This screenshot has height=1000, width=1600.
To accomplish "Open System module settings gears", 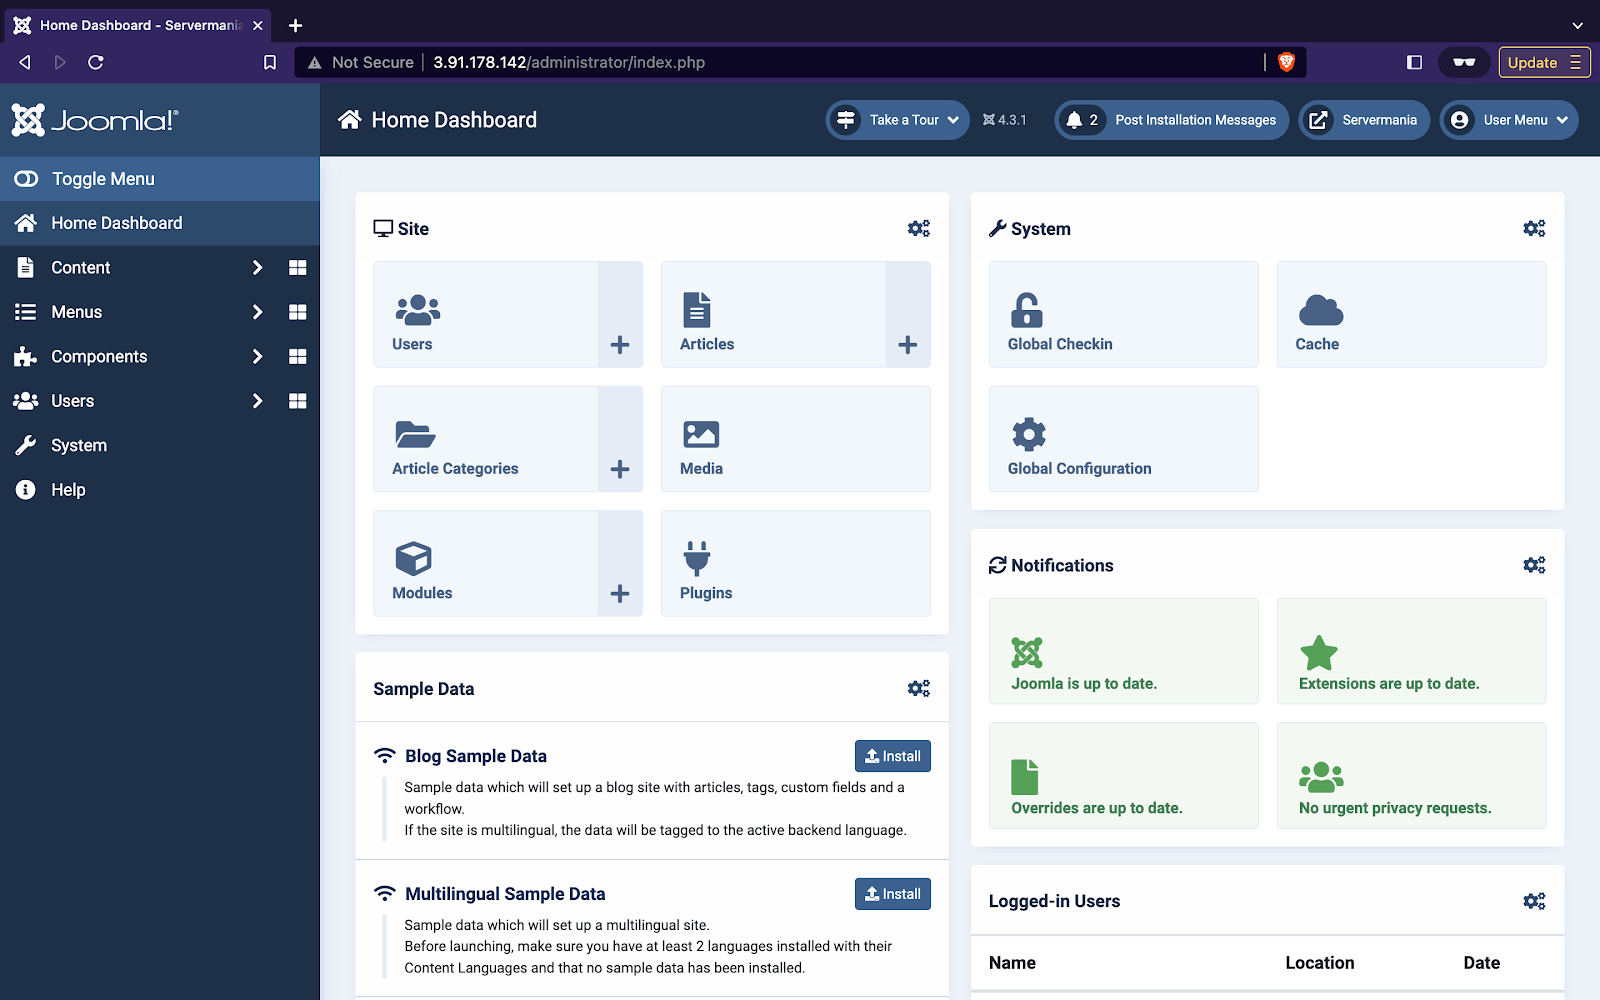I will point(1534,229).
